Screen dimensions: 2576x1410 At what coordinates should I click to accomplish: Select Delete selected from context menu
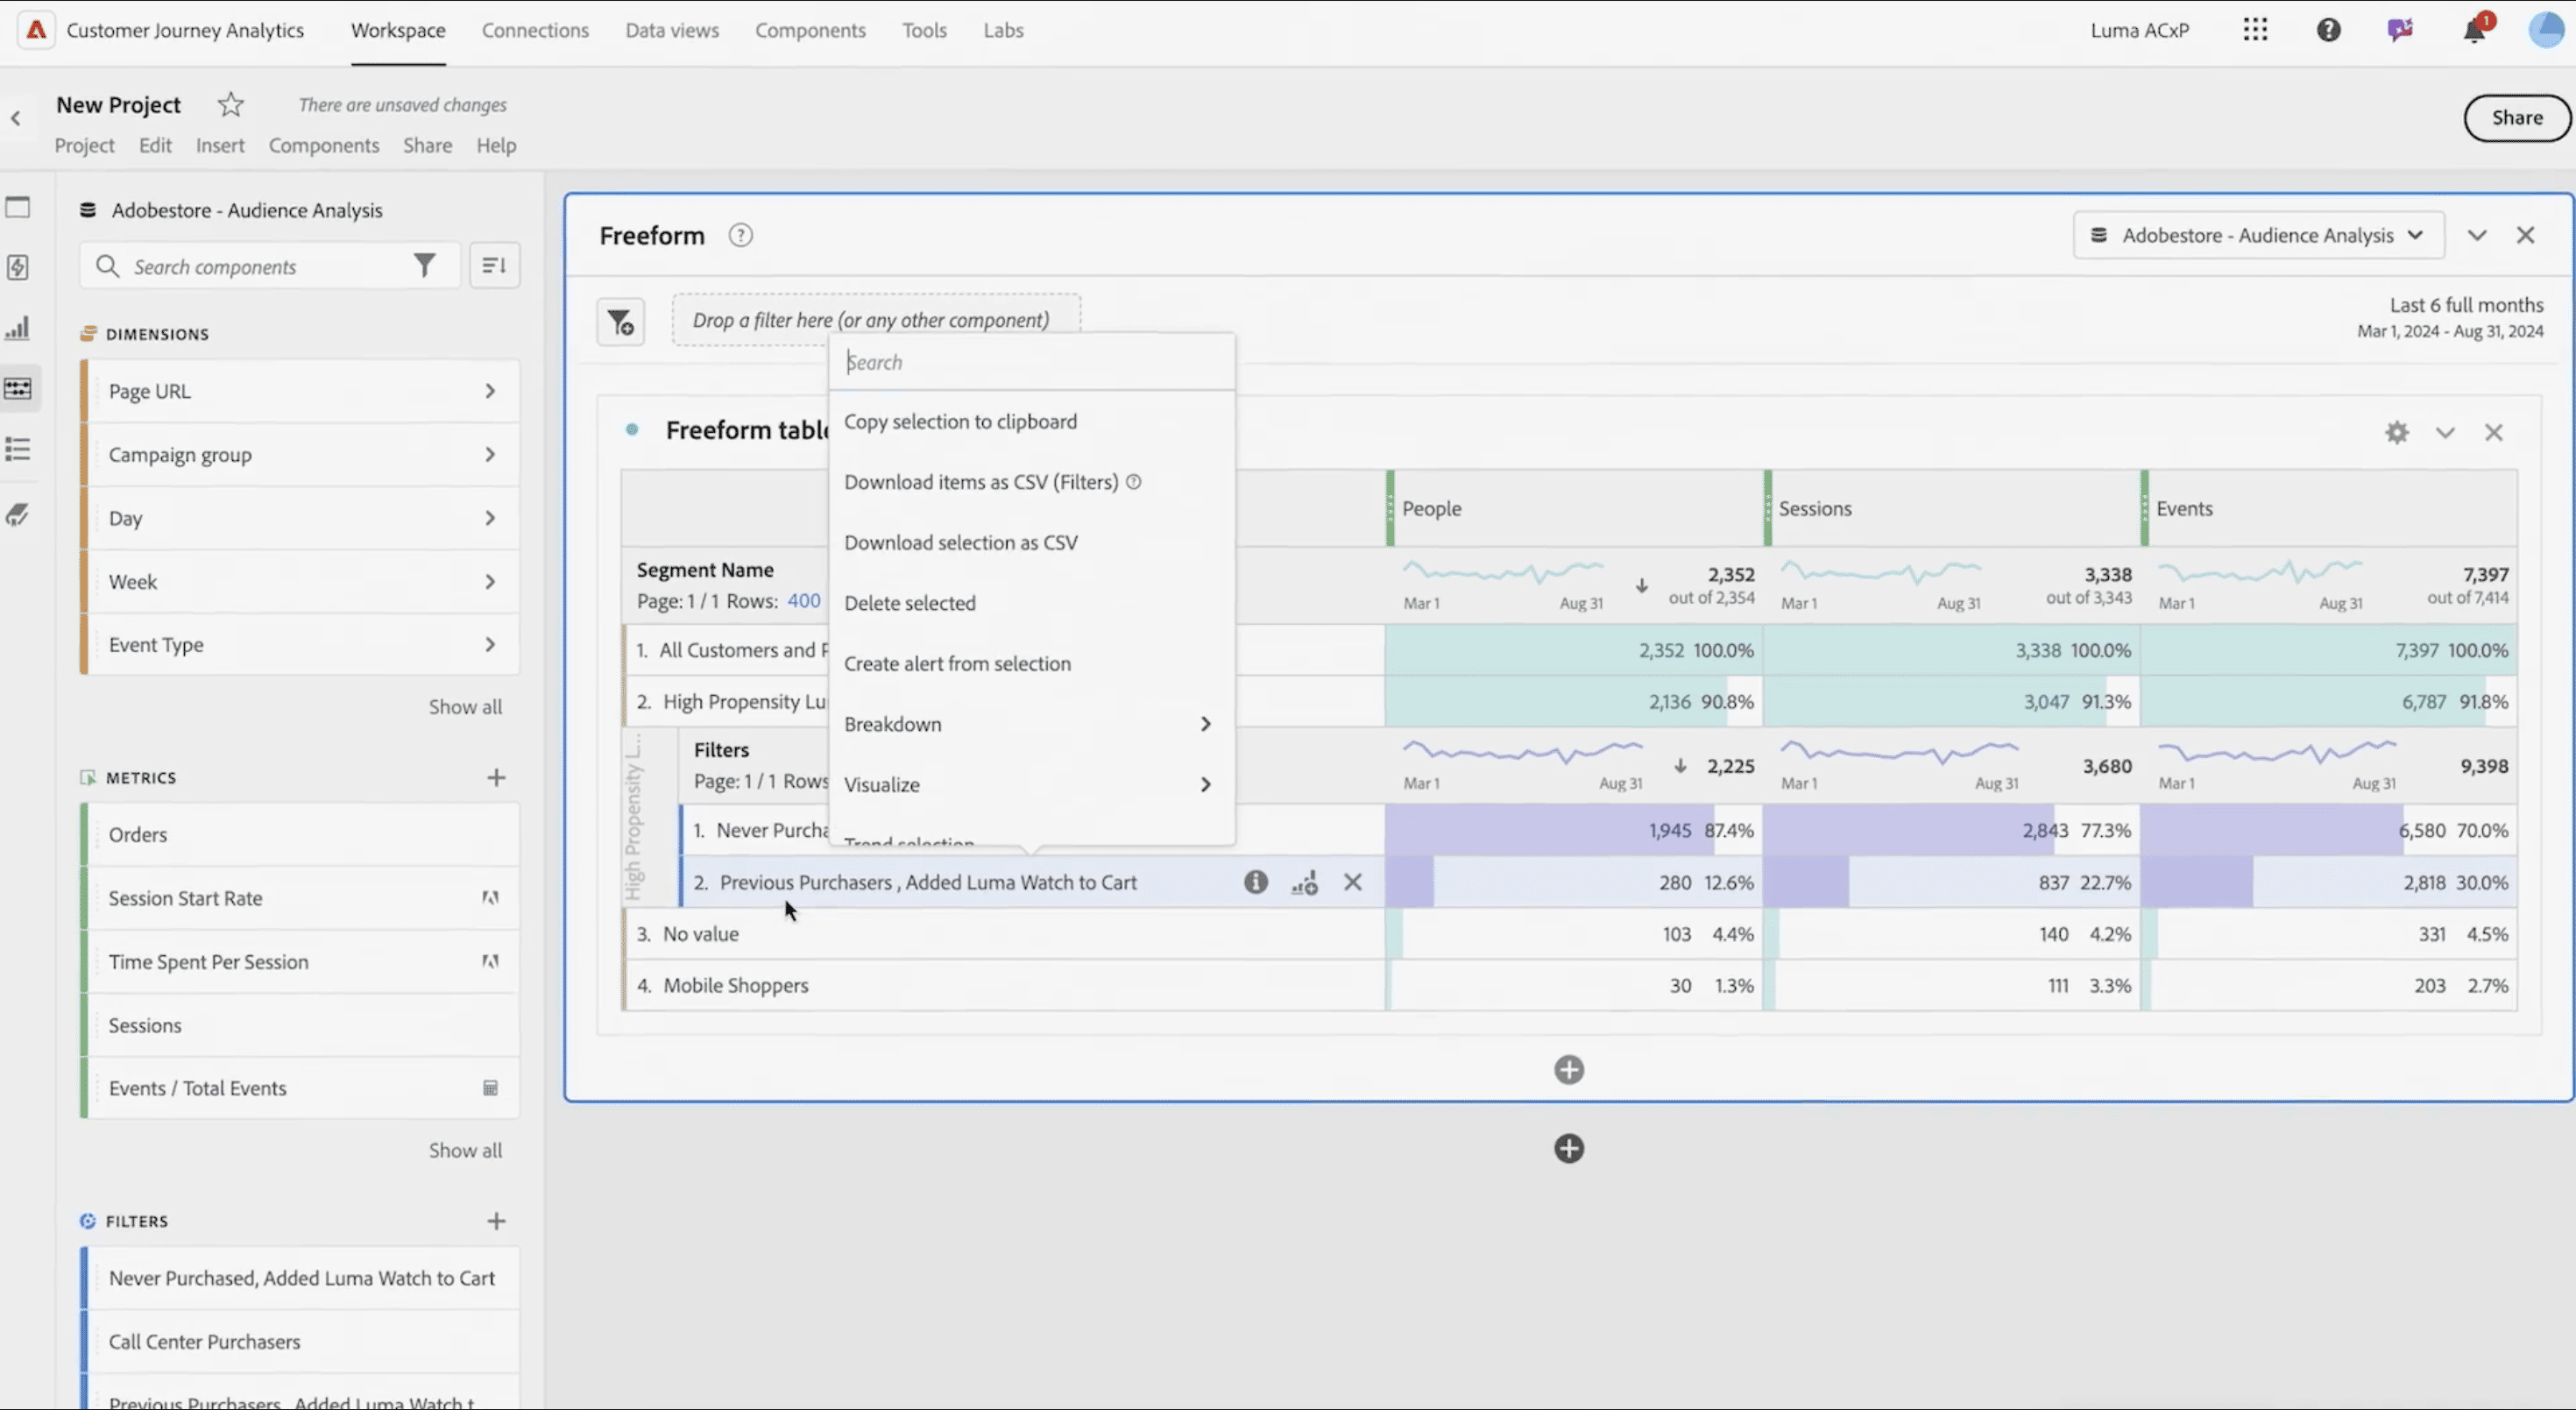tap(909, 603)
